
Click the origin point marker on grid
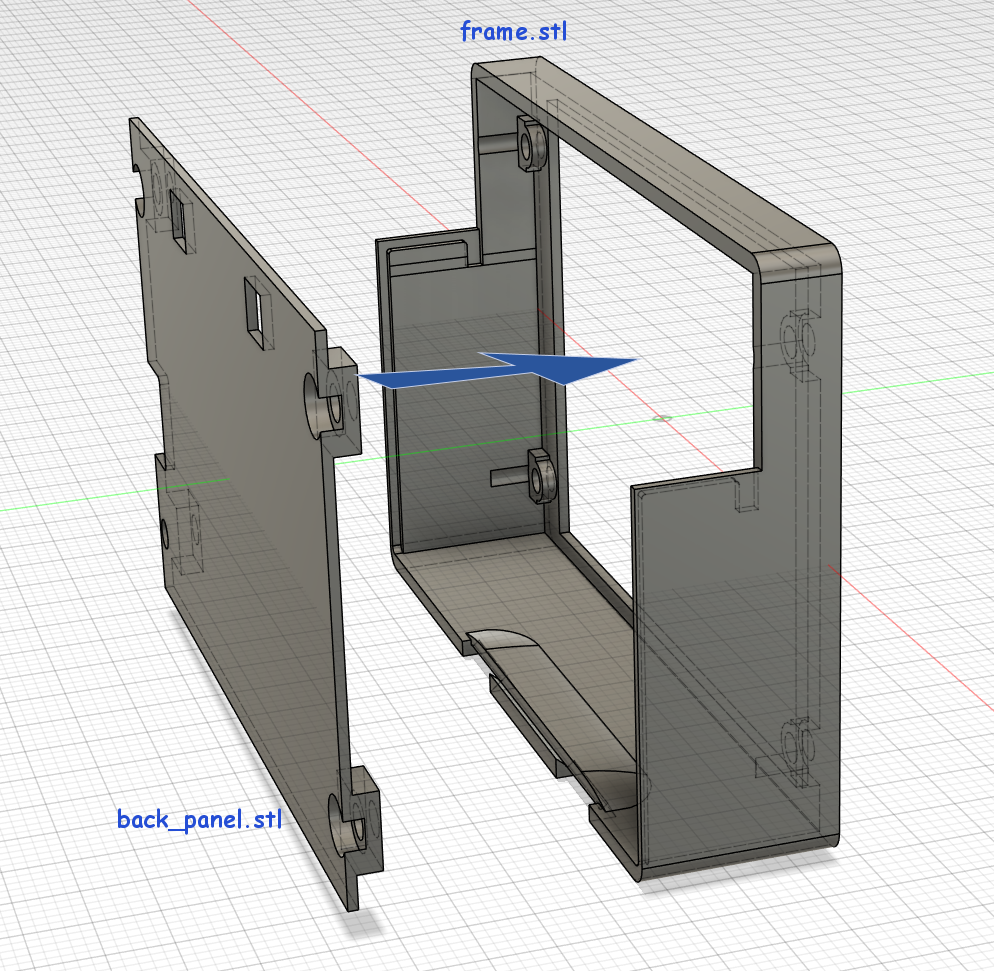click(x=660, y=416)
